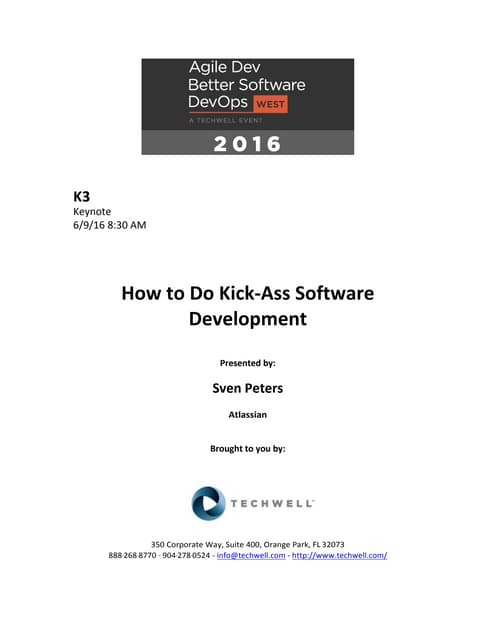Click the TECHWELL wordmark text

point(272,503)
